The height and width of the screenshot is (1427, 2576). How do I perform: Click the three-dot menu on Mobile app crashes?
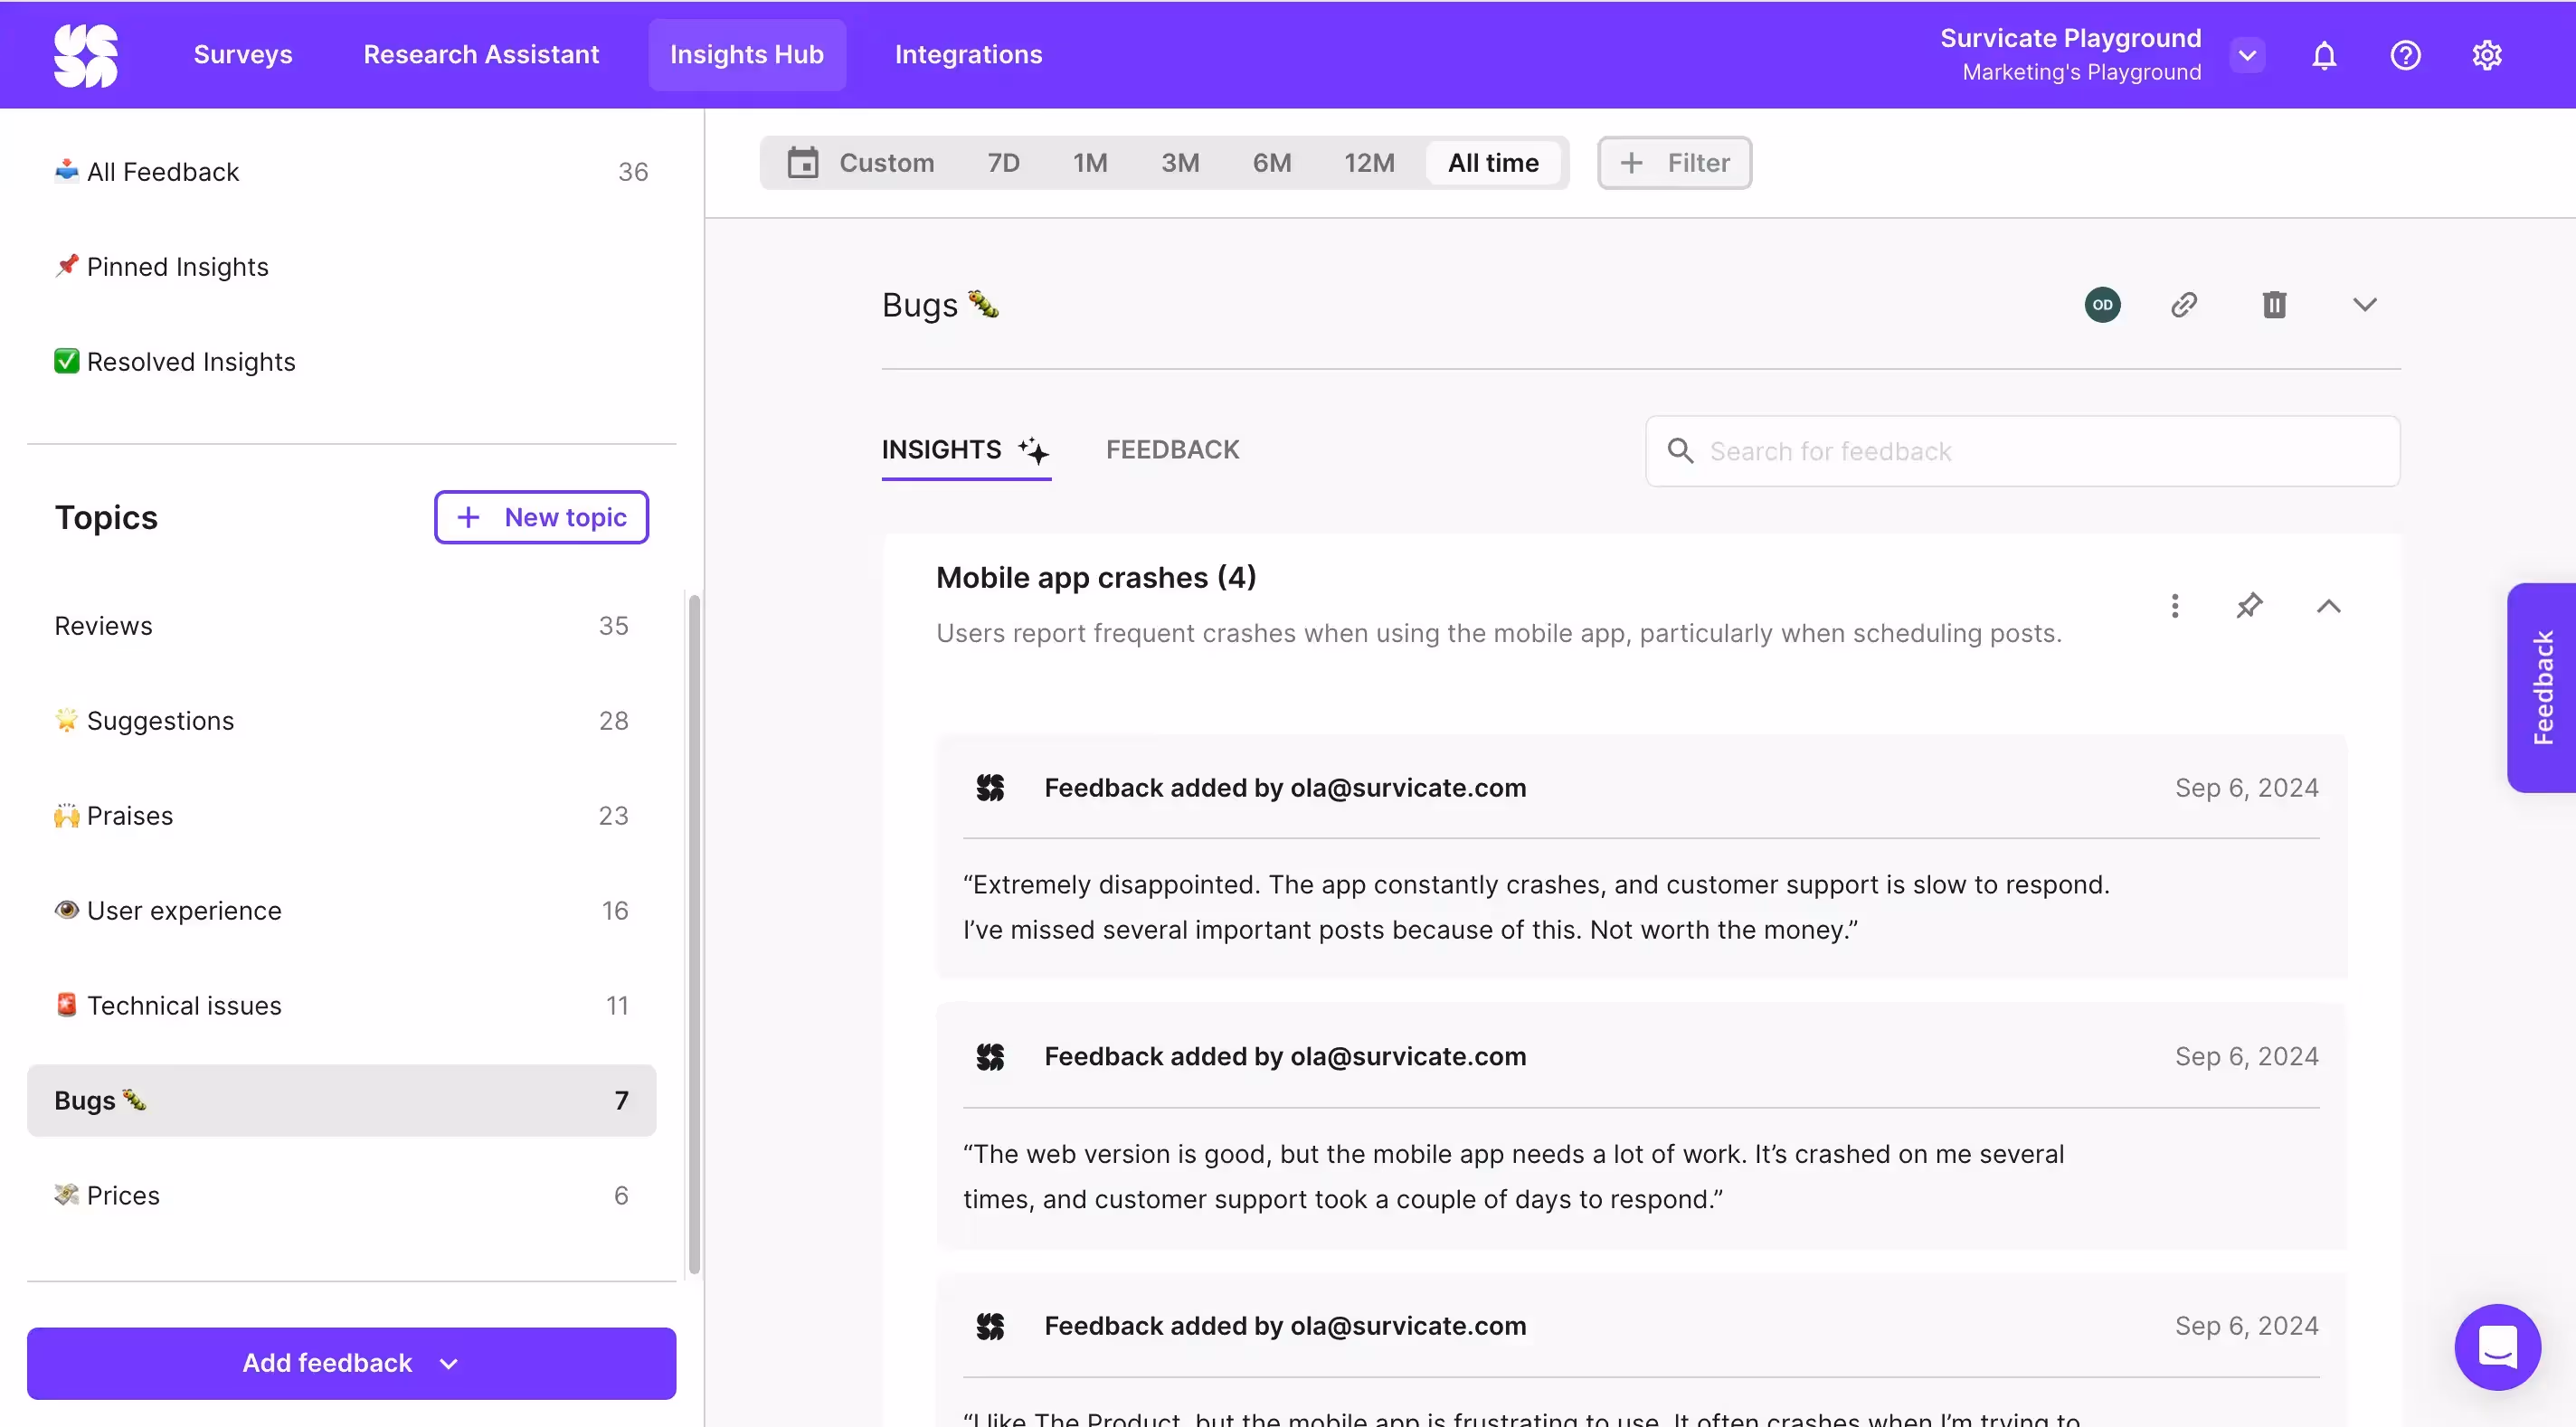(2175, 605)
